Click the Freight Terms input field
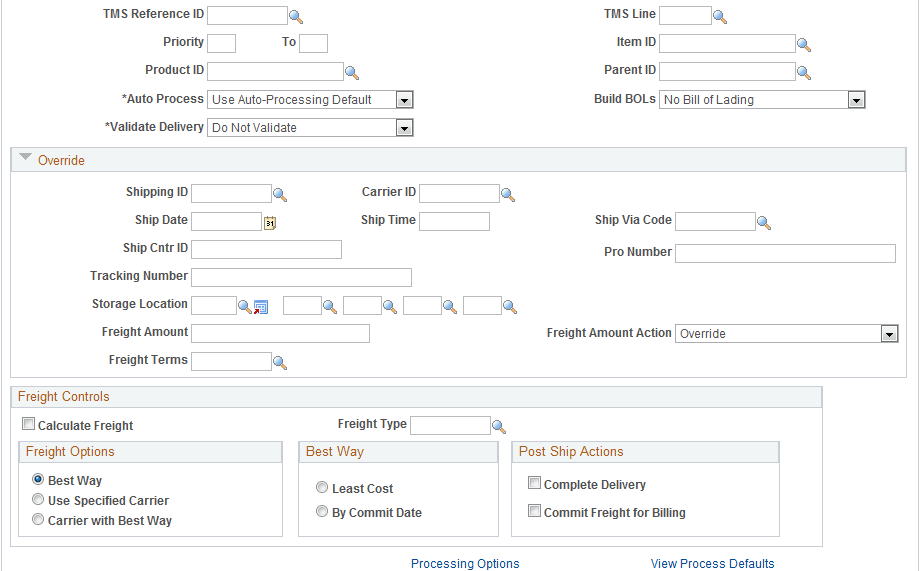 tap(231, 361)
